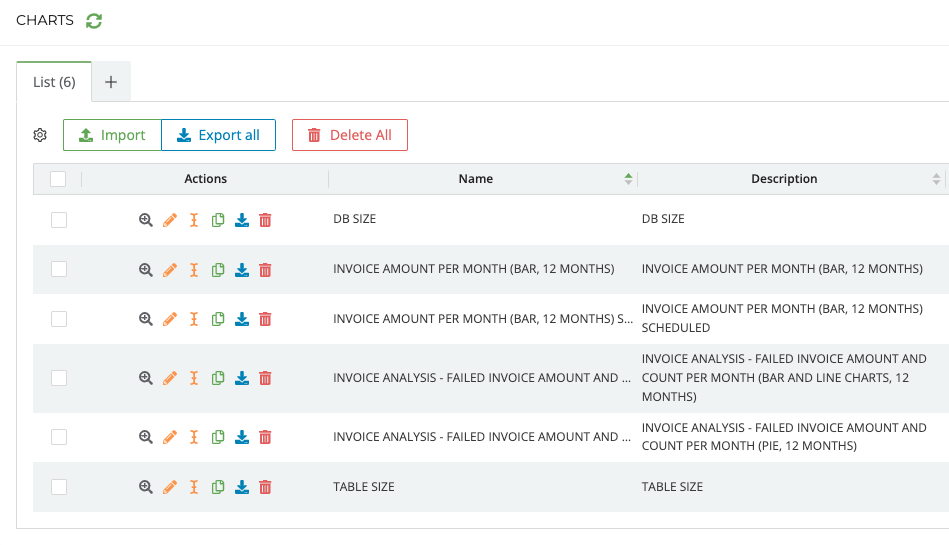Image resolution: width=949 pixels, height=545 pixels.
Task: Toggle the select-all checkbox in table header
Action: [x=58, y=179]
